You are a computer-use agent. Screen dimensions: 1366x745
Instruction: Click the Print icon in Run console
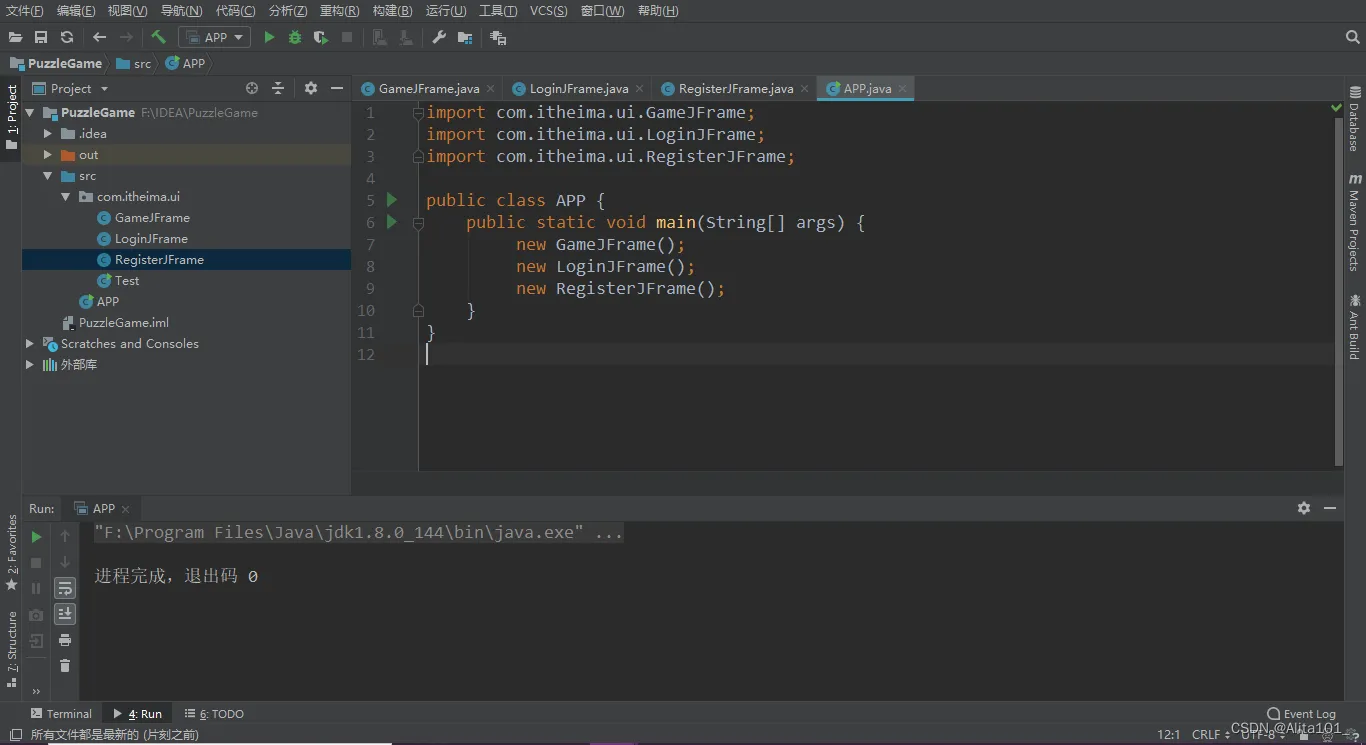point(65,640)
